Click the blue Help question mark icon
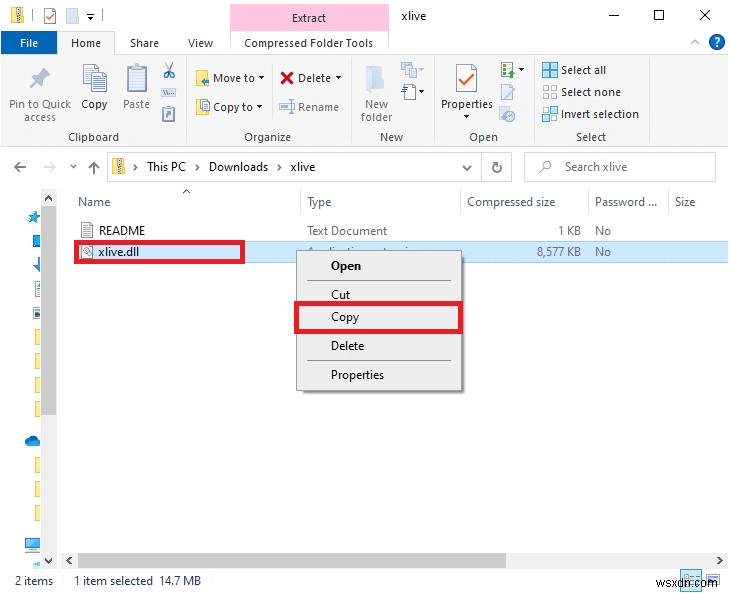Image resolution: width=729 pixels, height=593 pixels. 716,42
